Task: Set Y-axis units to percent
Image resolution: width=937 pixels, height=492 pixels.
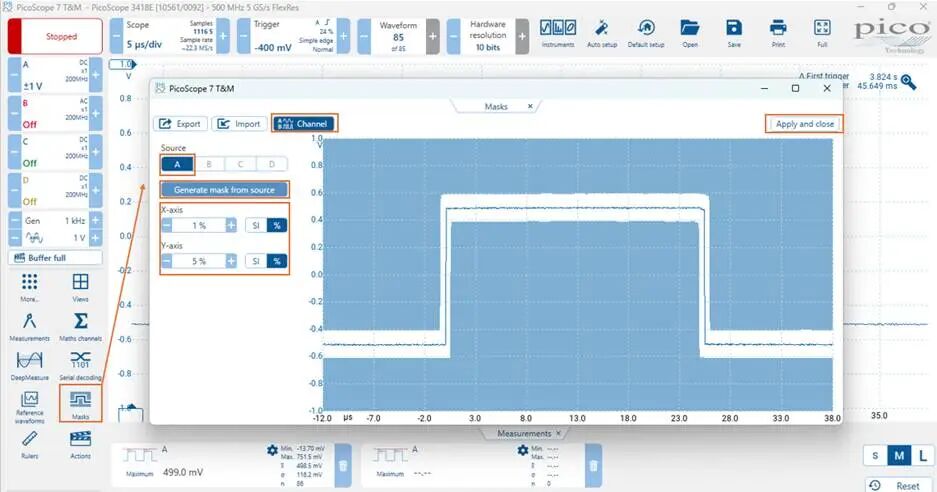Action: point(277,261)
